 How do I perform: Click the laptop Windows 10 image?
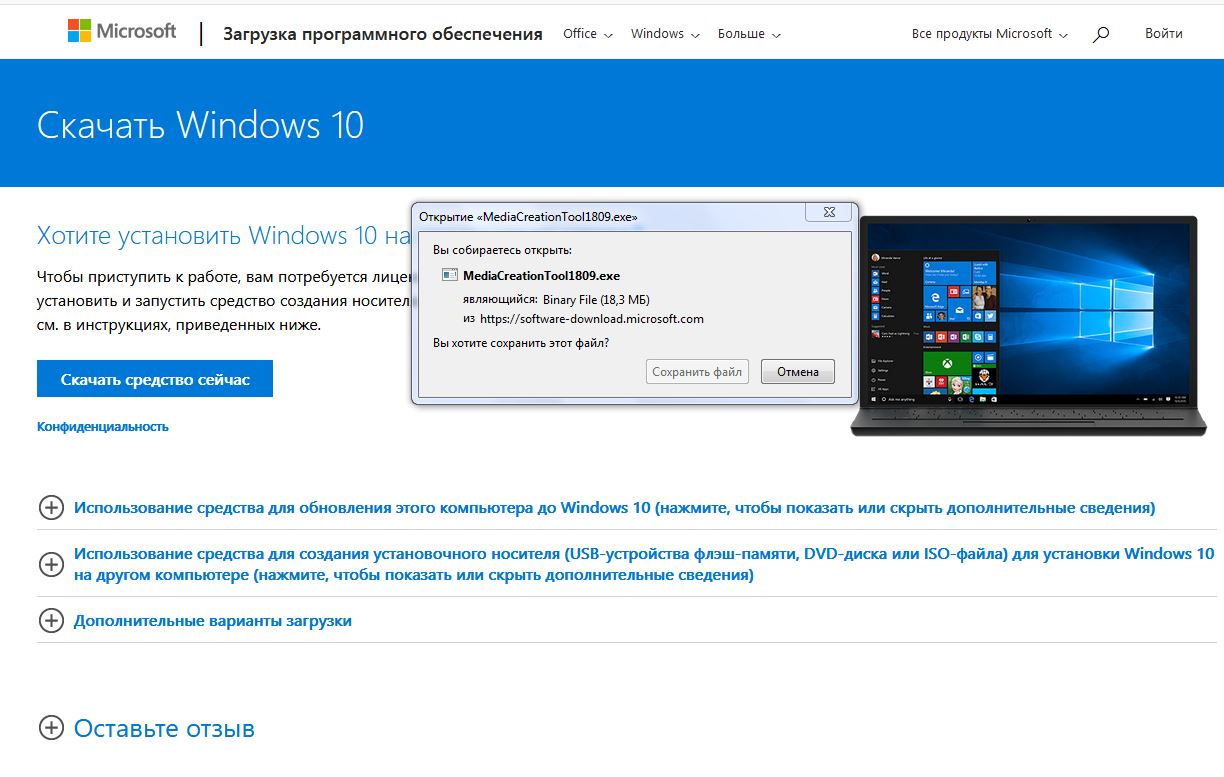(1030, 326)
